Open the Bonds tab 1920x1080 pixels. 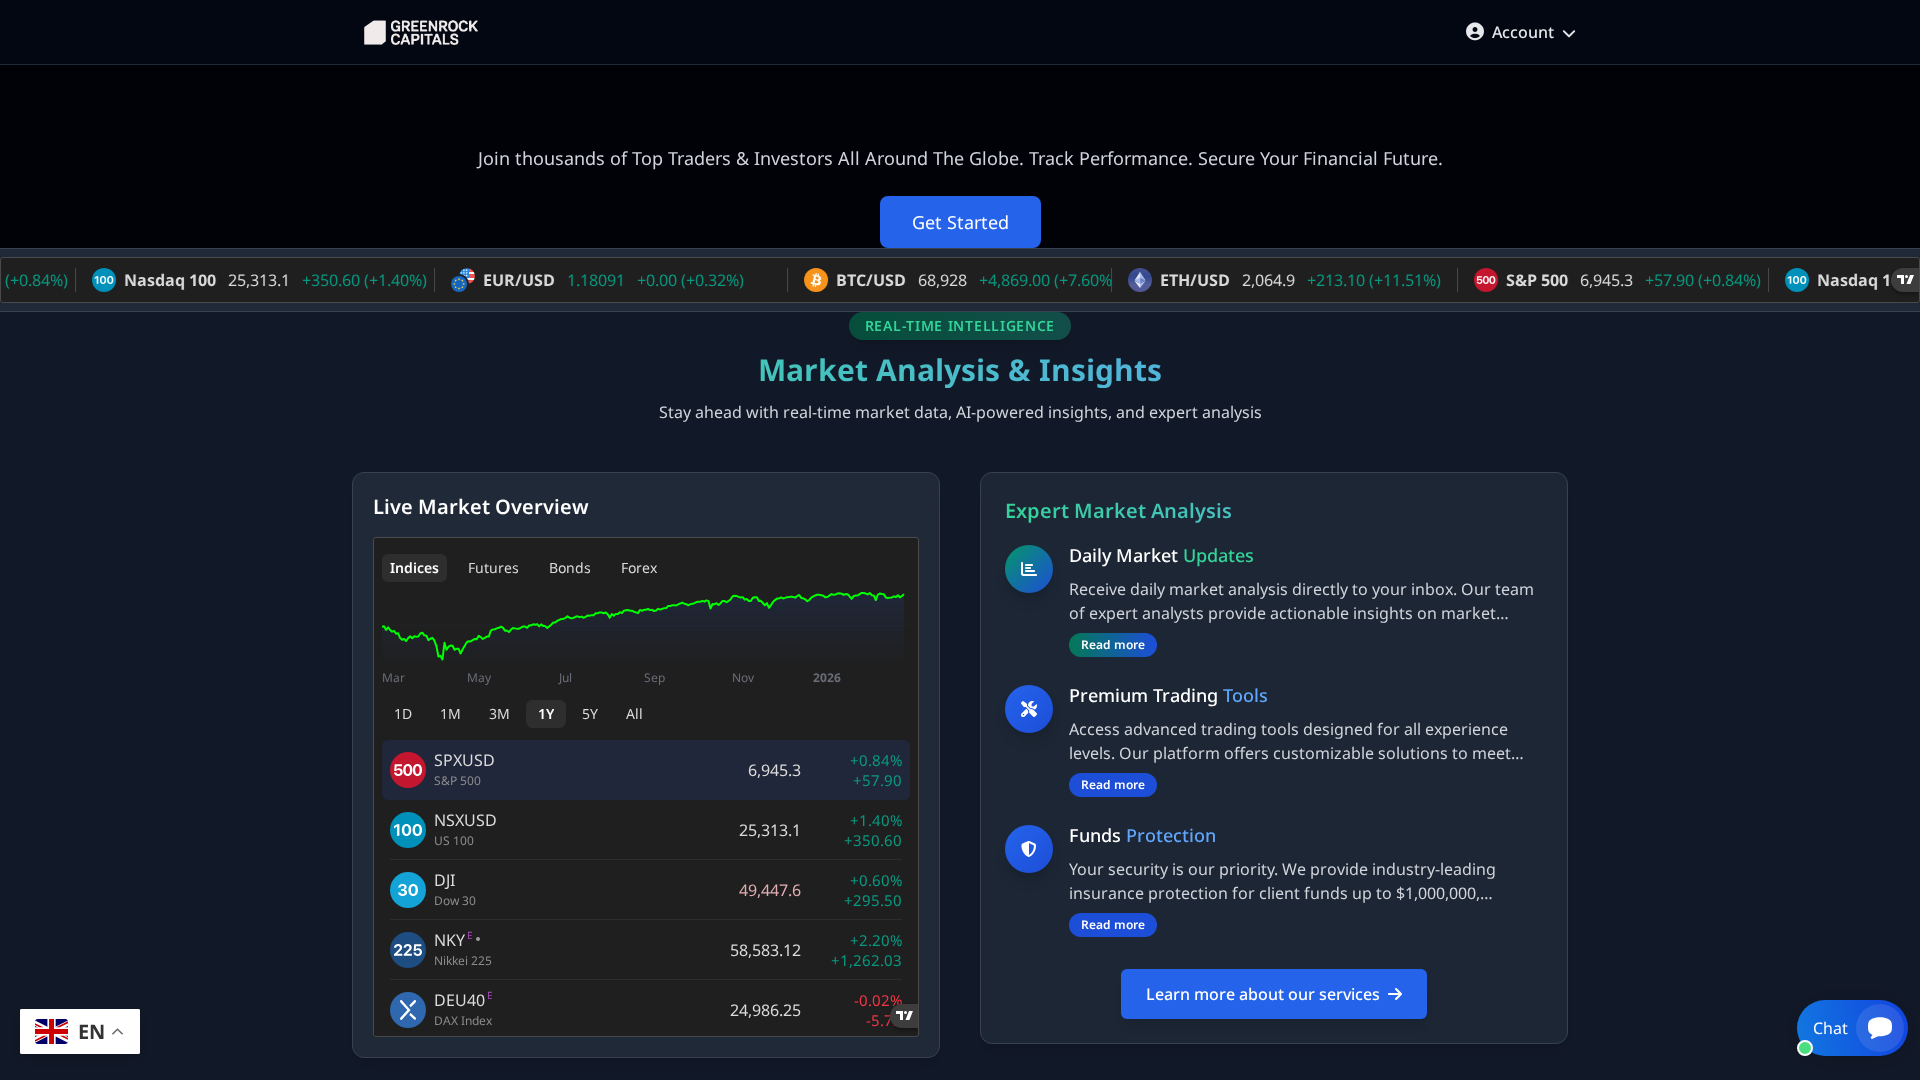tap(569, 567)
